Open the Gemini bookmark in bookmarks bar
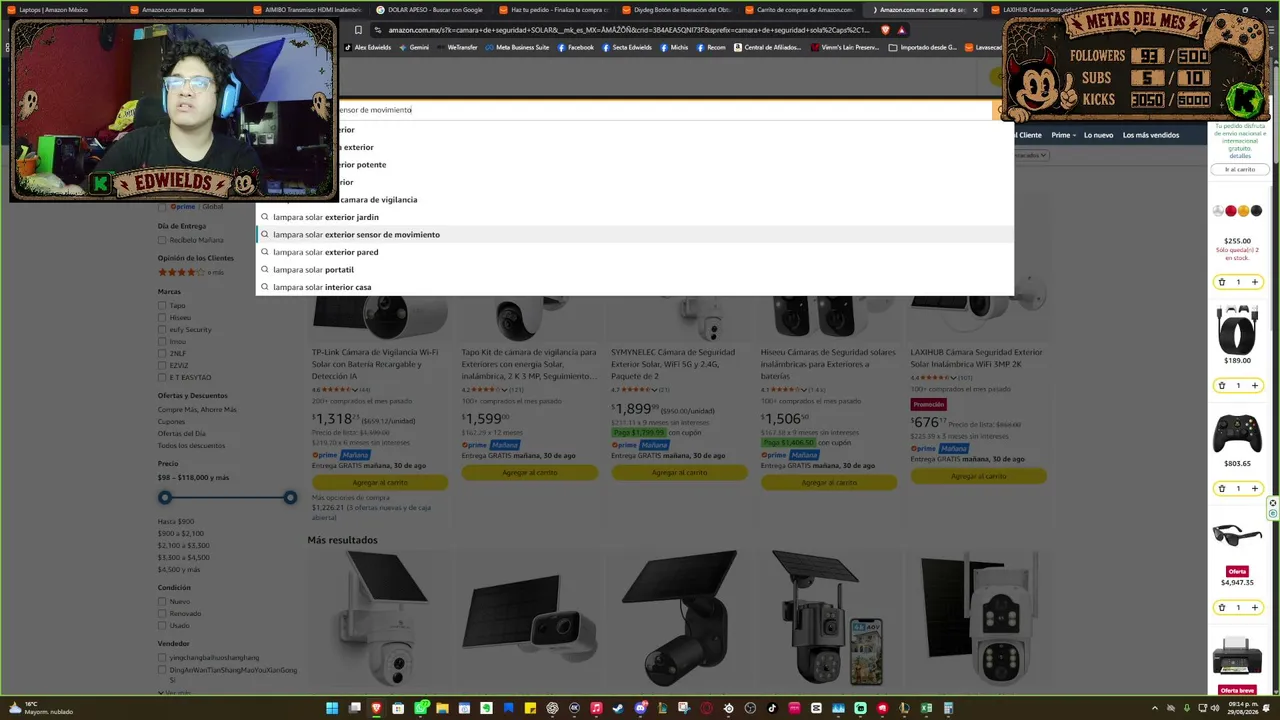The height and width of the screenshot is (720, 1280). pos(414,47)
